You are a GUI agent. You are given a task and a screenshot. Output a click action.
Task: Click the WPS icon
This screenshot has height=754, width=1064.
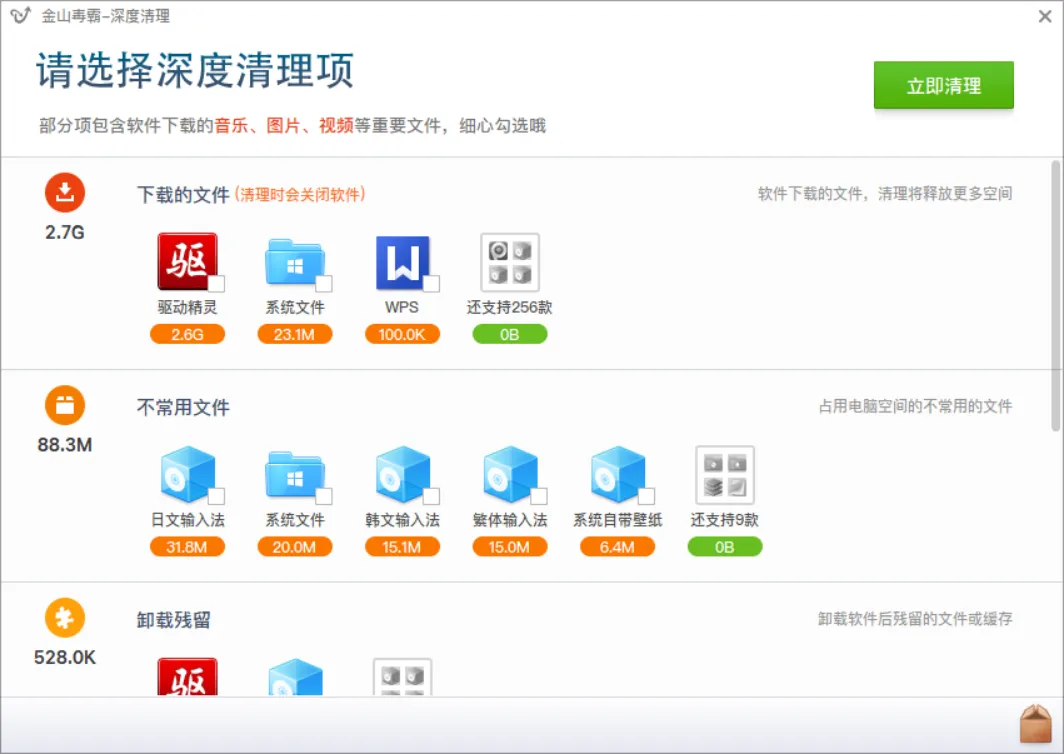[402, 263]
